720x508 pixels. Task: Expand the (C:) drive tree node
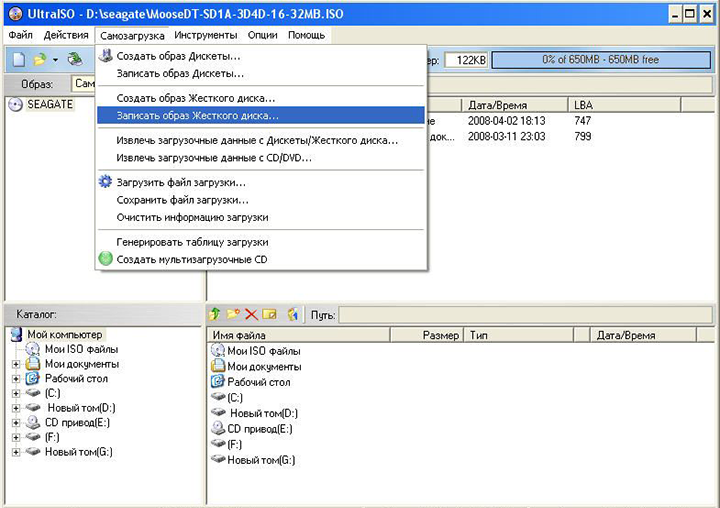(16, 394)
